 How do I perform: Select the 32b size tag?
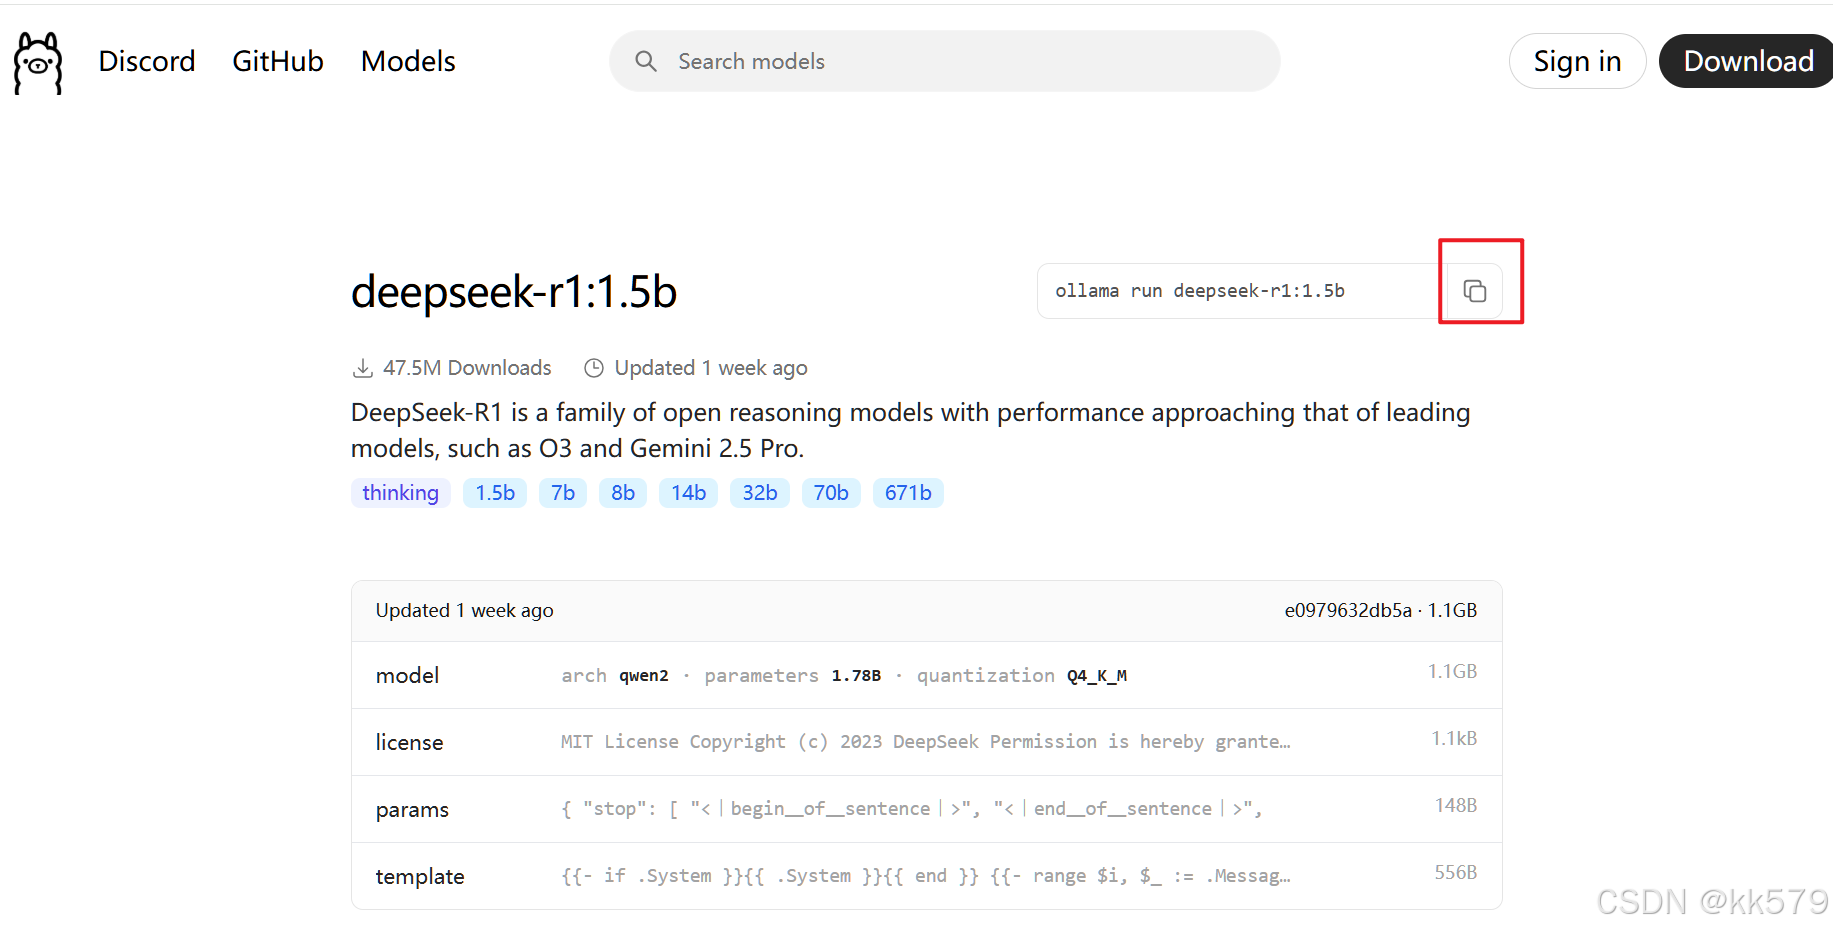(x=760, y=493)
